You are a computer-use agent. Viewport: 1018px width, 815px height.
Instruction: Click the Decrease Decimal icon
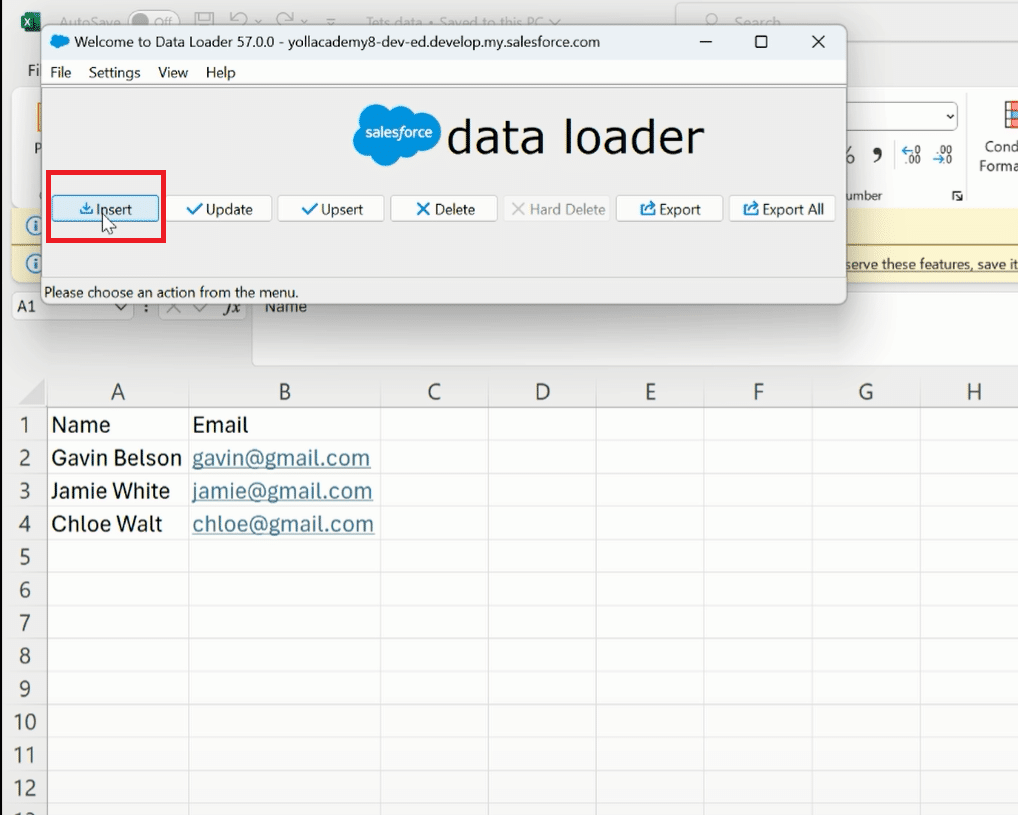point(942,155)
